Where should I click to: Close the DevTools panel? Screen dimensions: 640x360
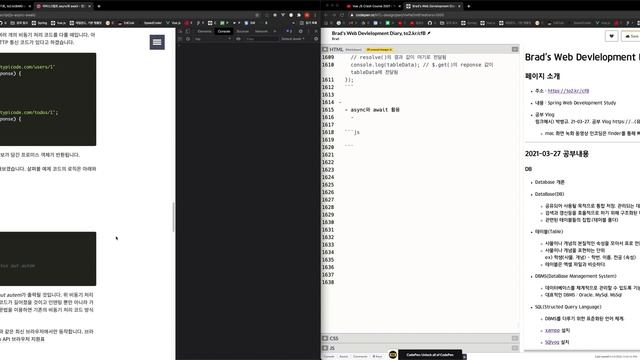[x=316, y=31]
